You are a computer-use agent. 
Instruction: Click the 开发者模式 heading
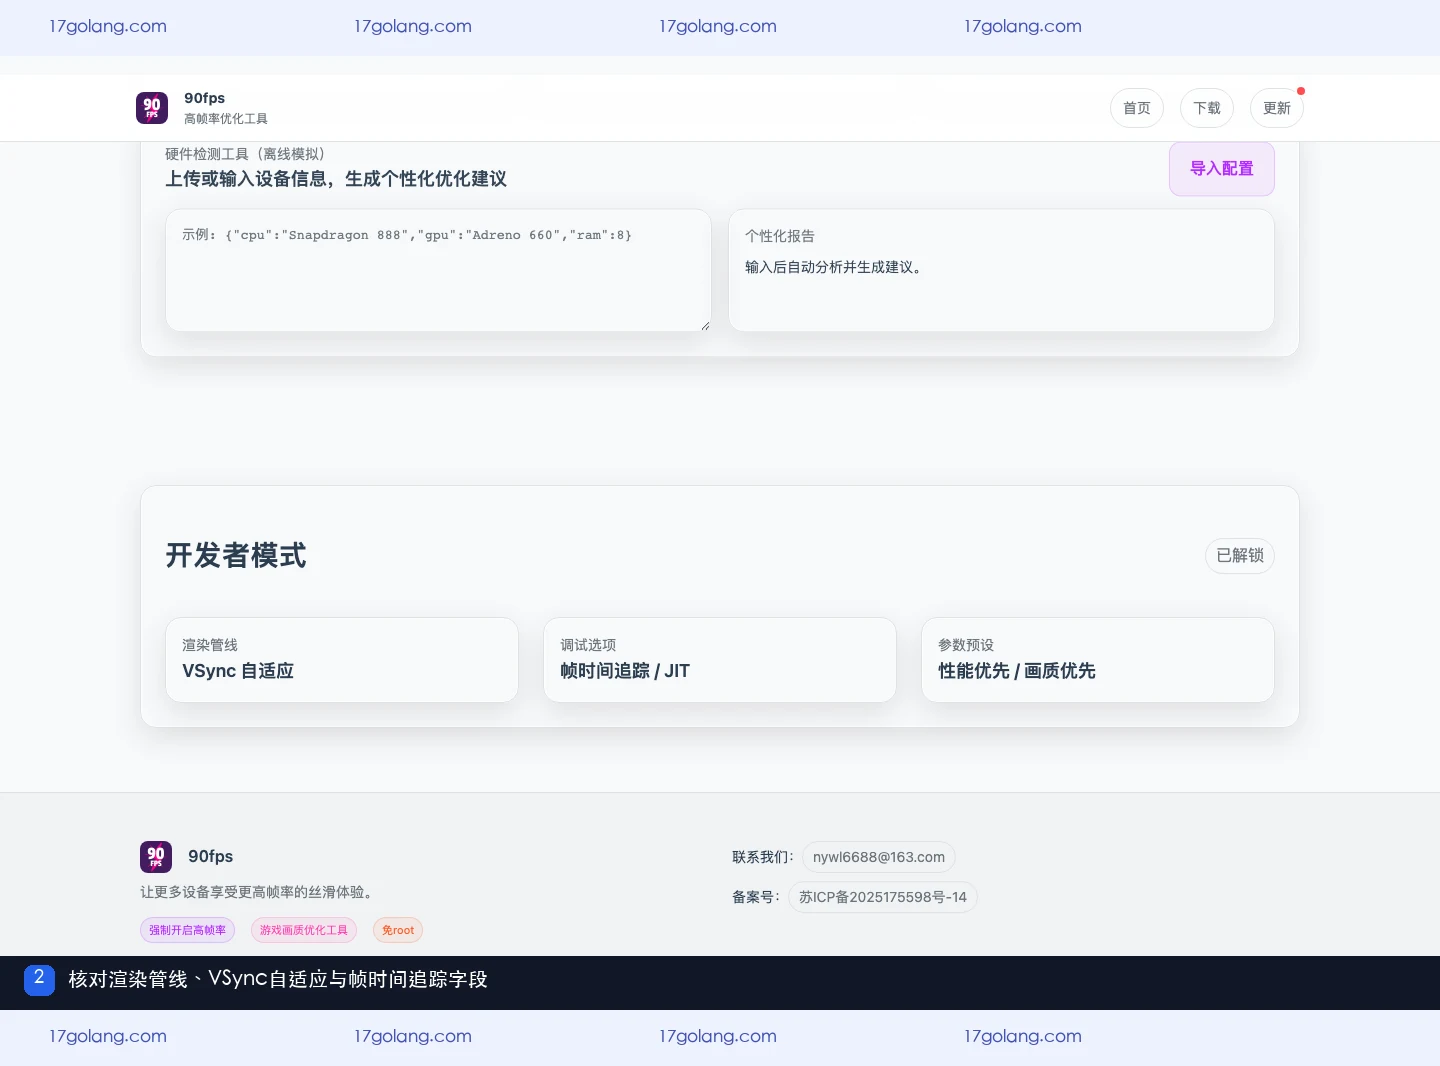[x=236, y=555]
